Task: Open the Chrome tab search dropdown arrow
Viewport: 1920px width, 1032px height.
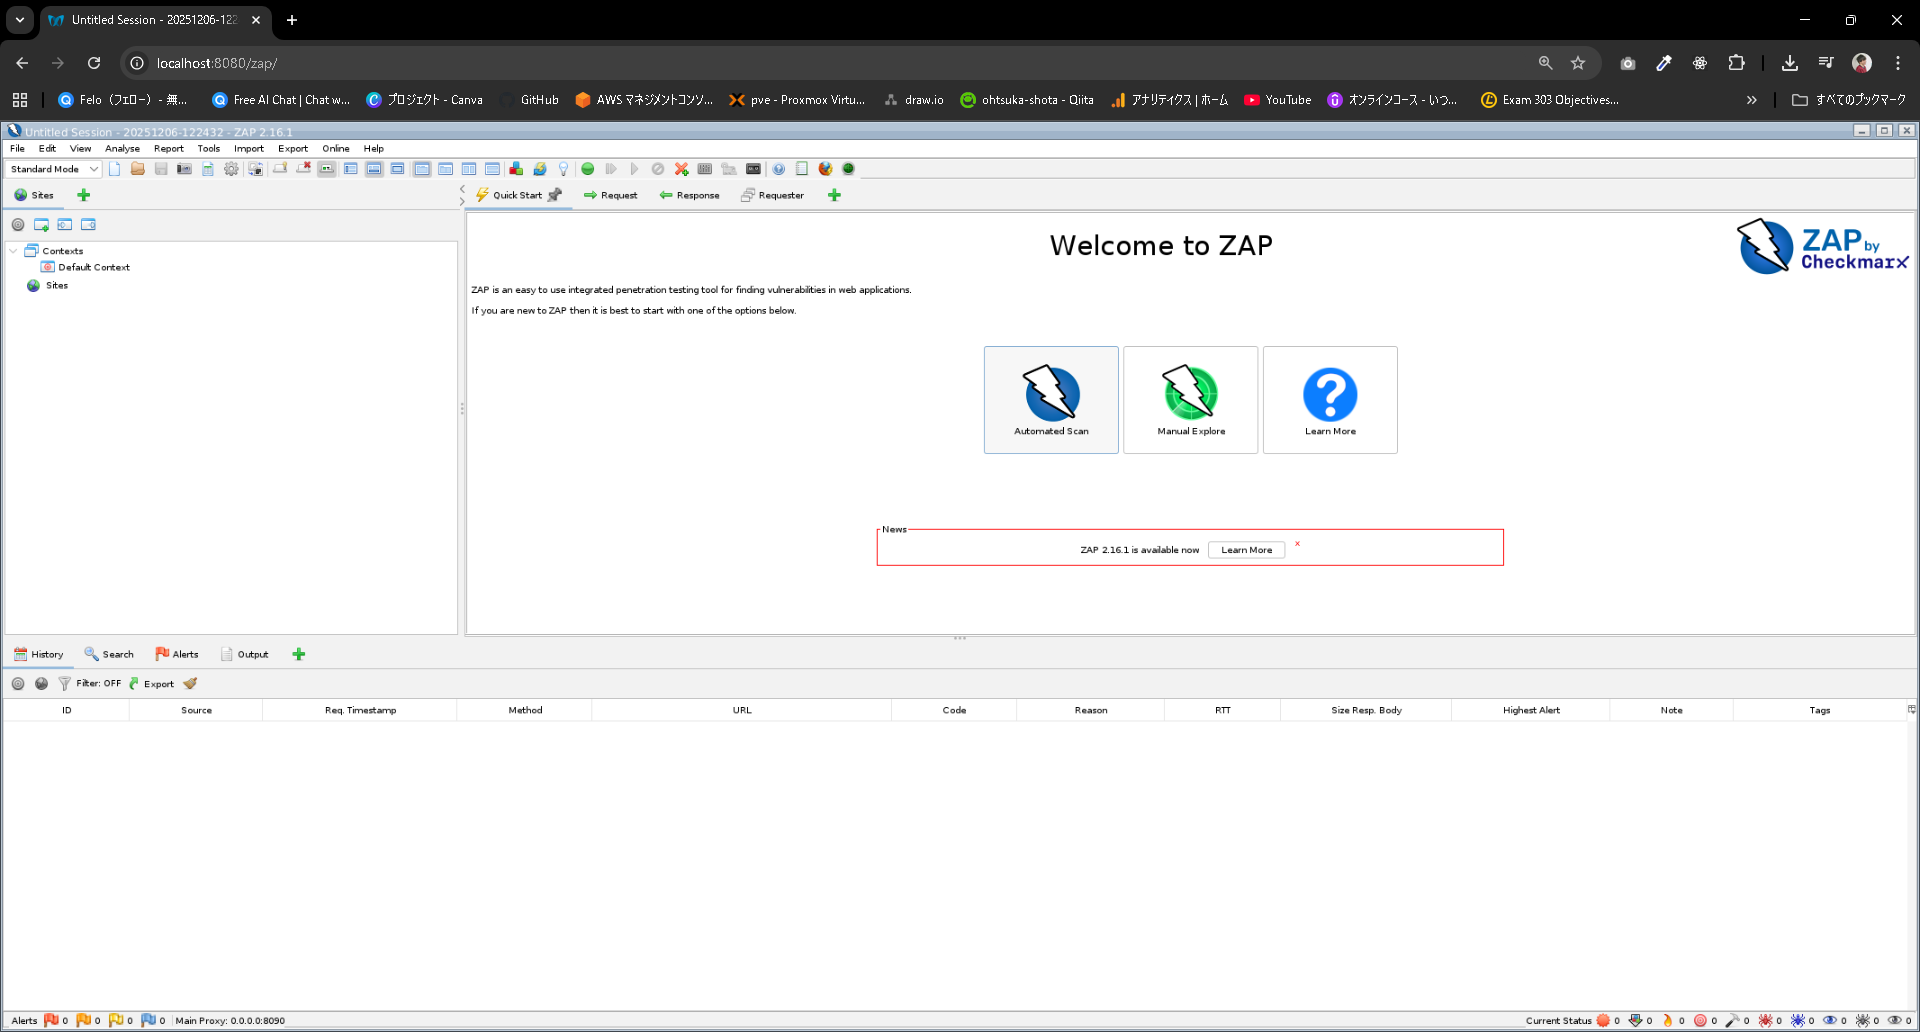Action: click(x=20, y=20)
